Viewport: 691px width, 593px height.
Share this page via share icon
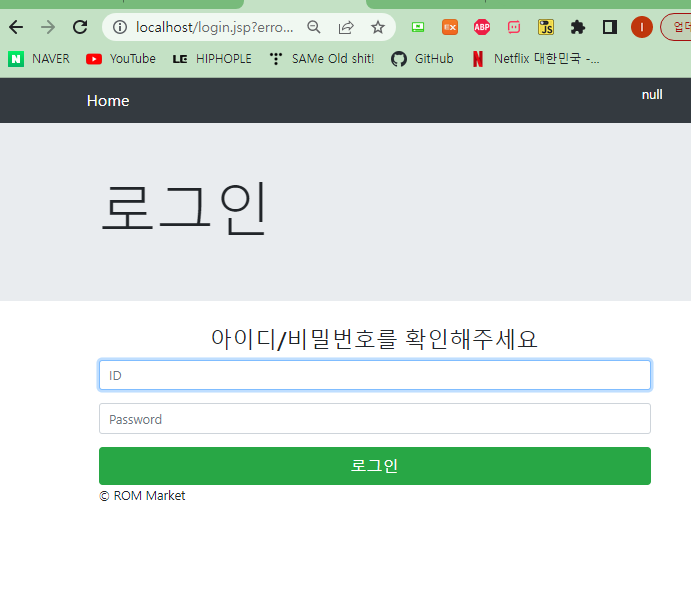click(346, 27)
